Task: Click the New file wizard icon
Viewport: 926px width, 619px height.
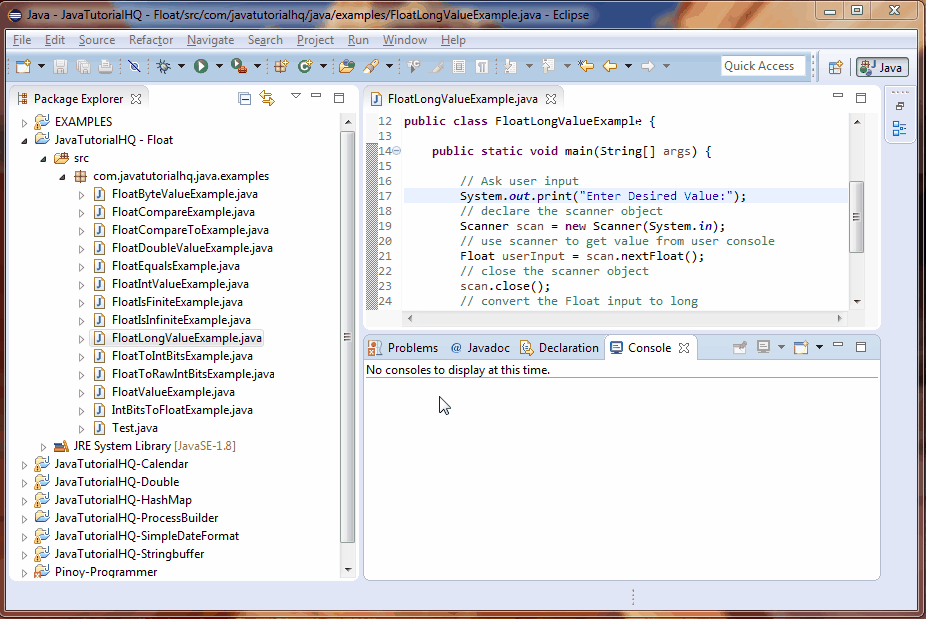Action: 24,66
